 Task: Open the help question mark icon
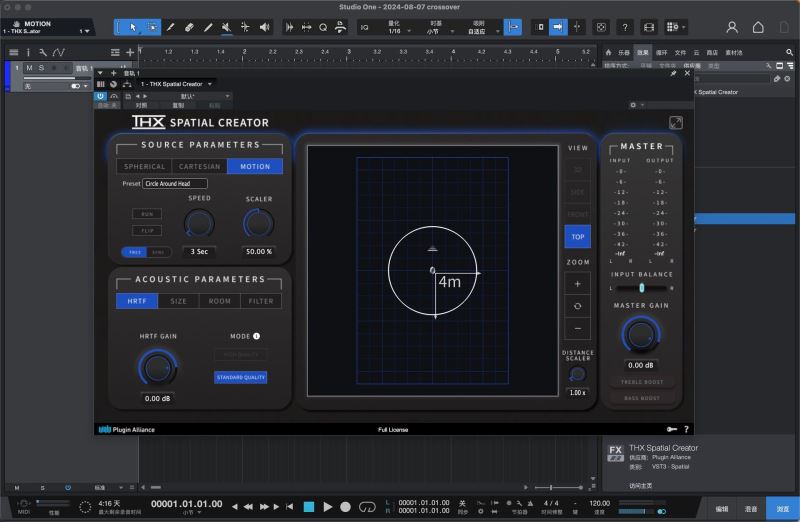click(625, 28)
